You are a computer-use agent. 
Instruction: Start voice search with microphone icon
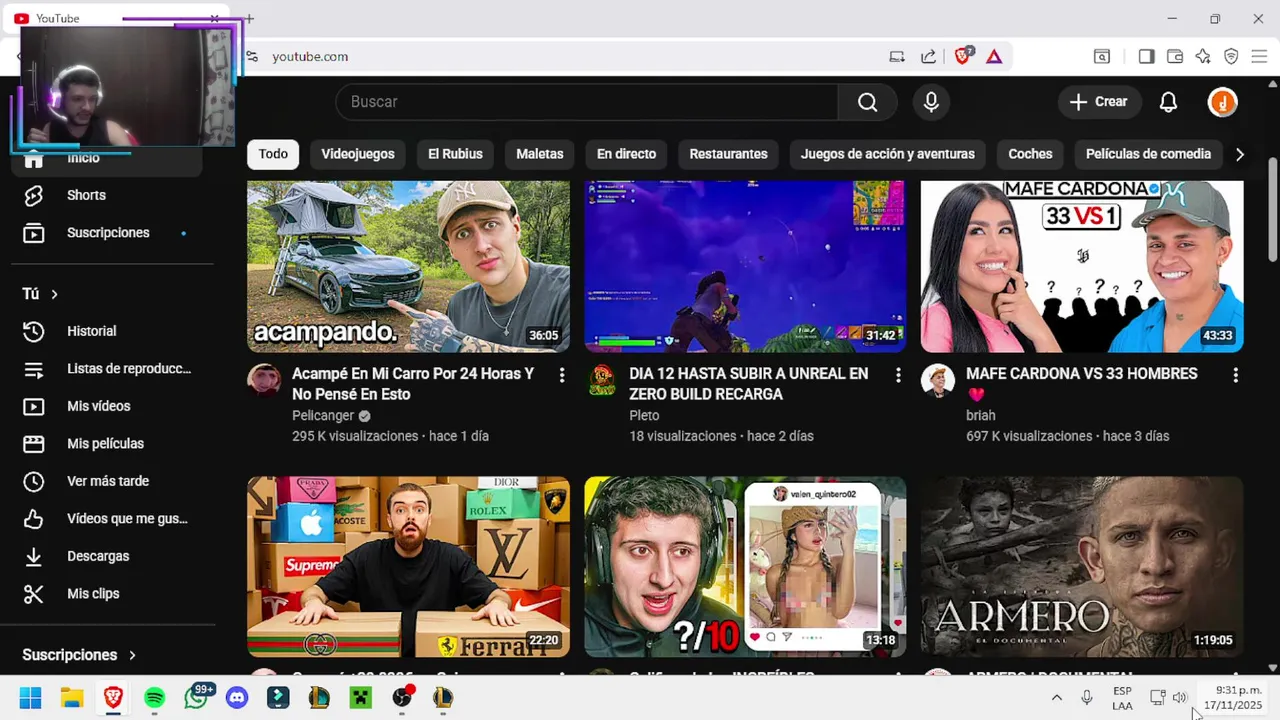tap(931, 102)
